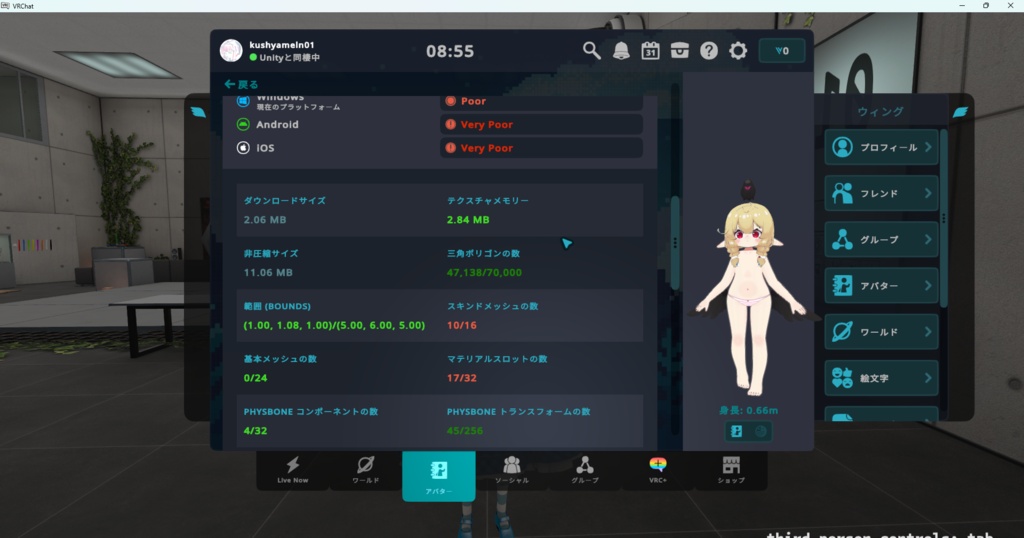Viewport: 1024px width, 538px height.
Task: Click the avatar details scrollbar handle
Action: 675,243
